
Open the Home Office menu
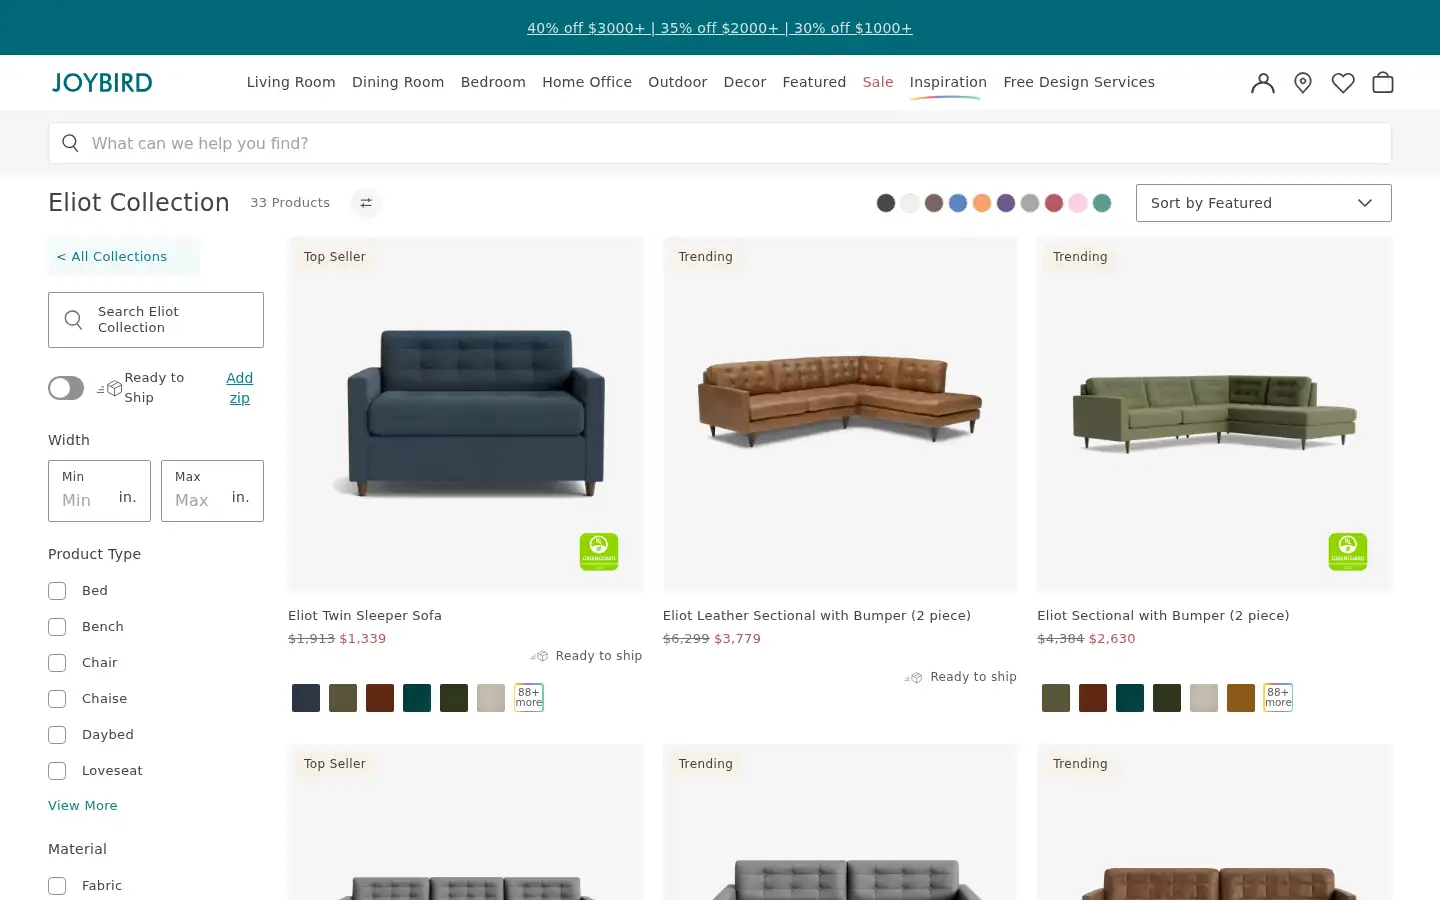pyautogui.click(x=587, y=82)
